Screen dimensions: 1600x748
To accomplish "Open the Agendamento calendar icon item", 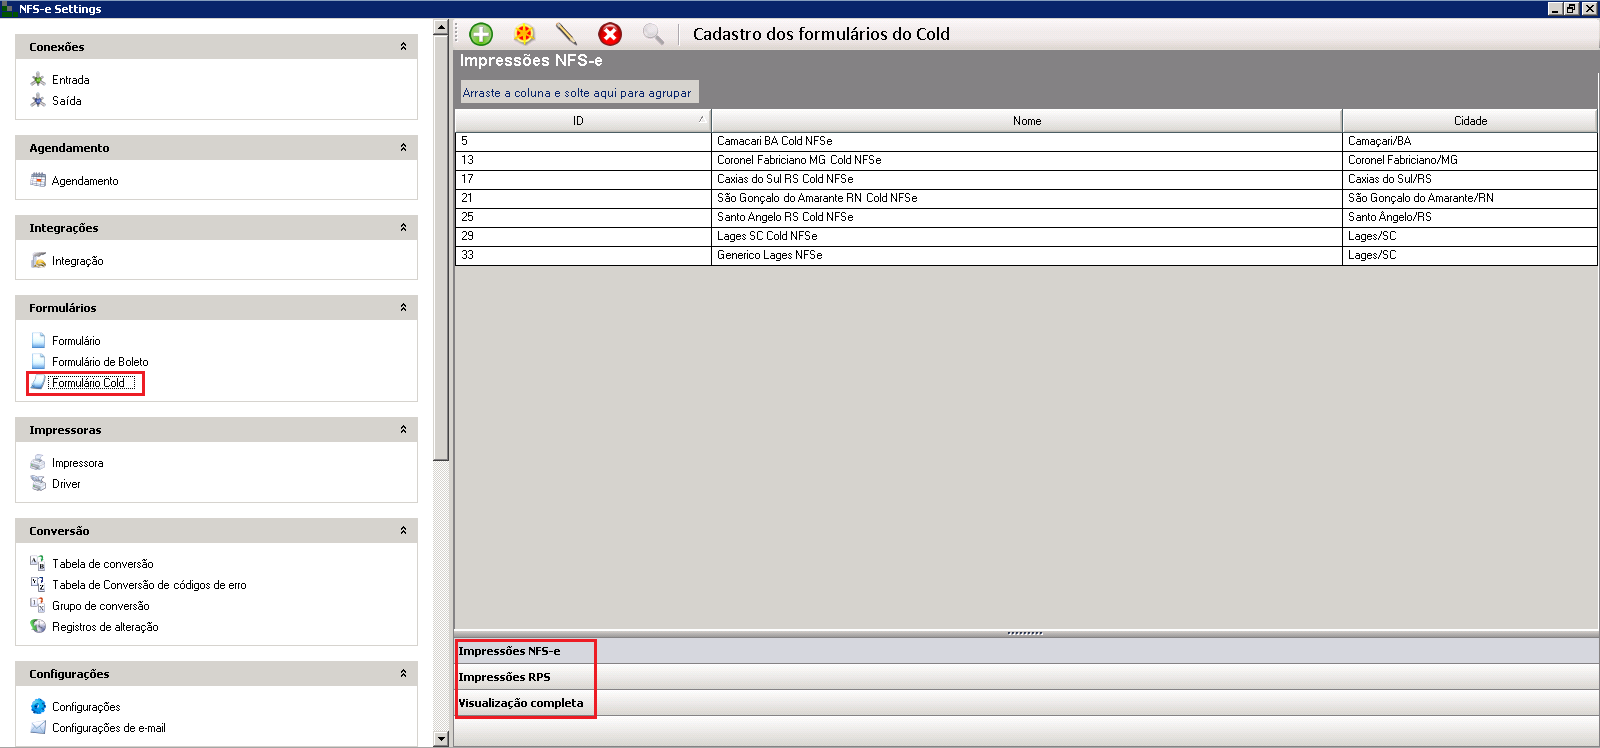I will (38, 180).
